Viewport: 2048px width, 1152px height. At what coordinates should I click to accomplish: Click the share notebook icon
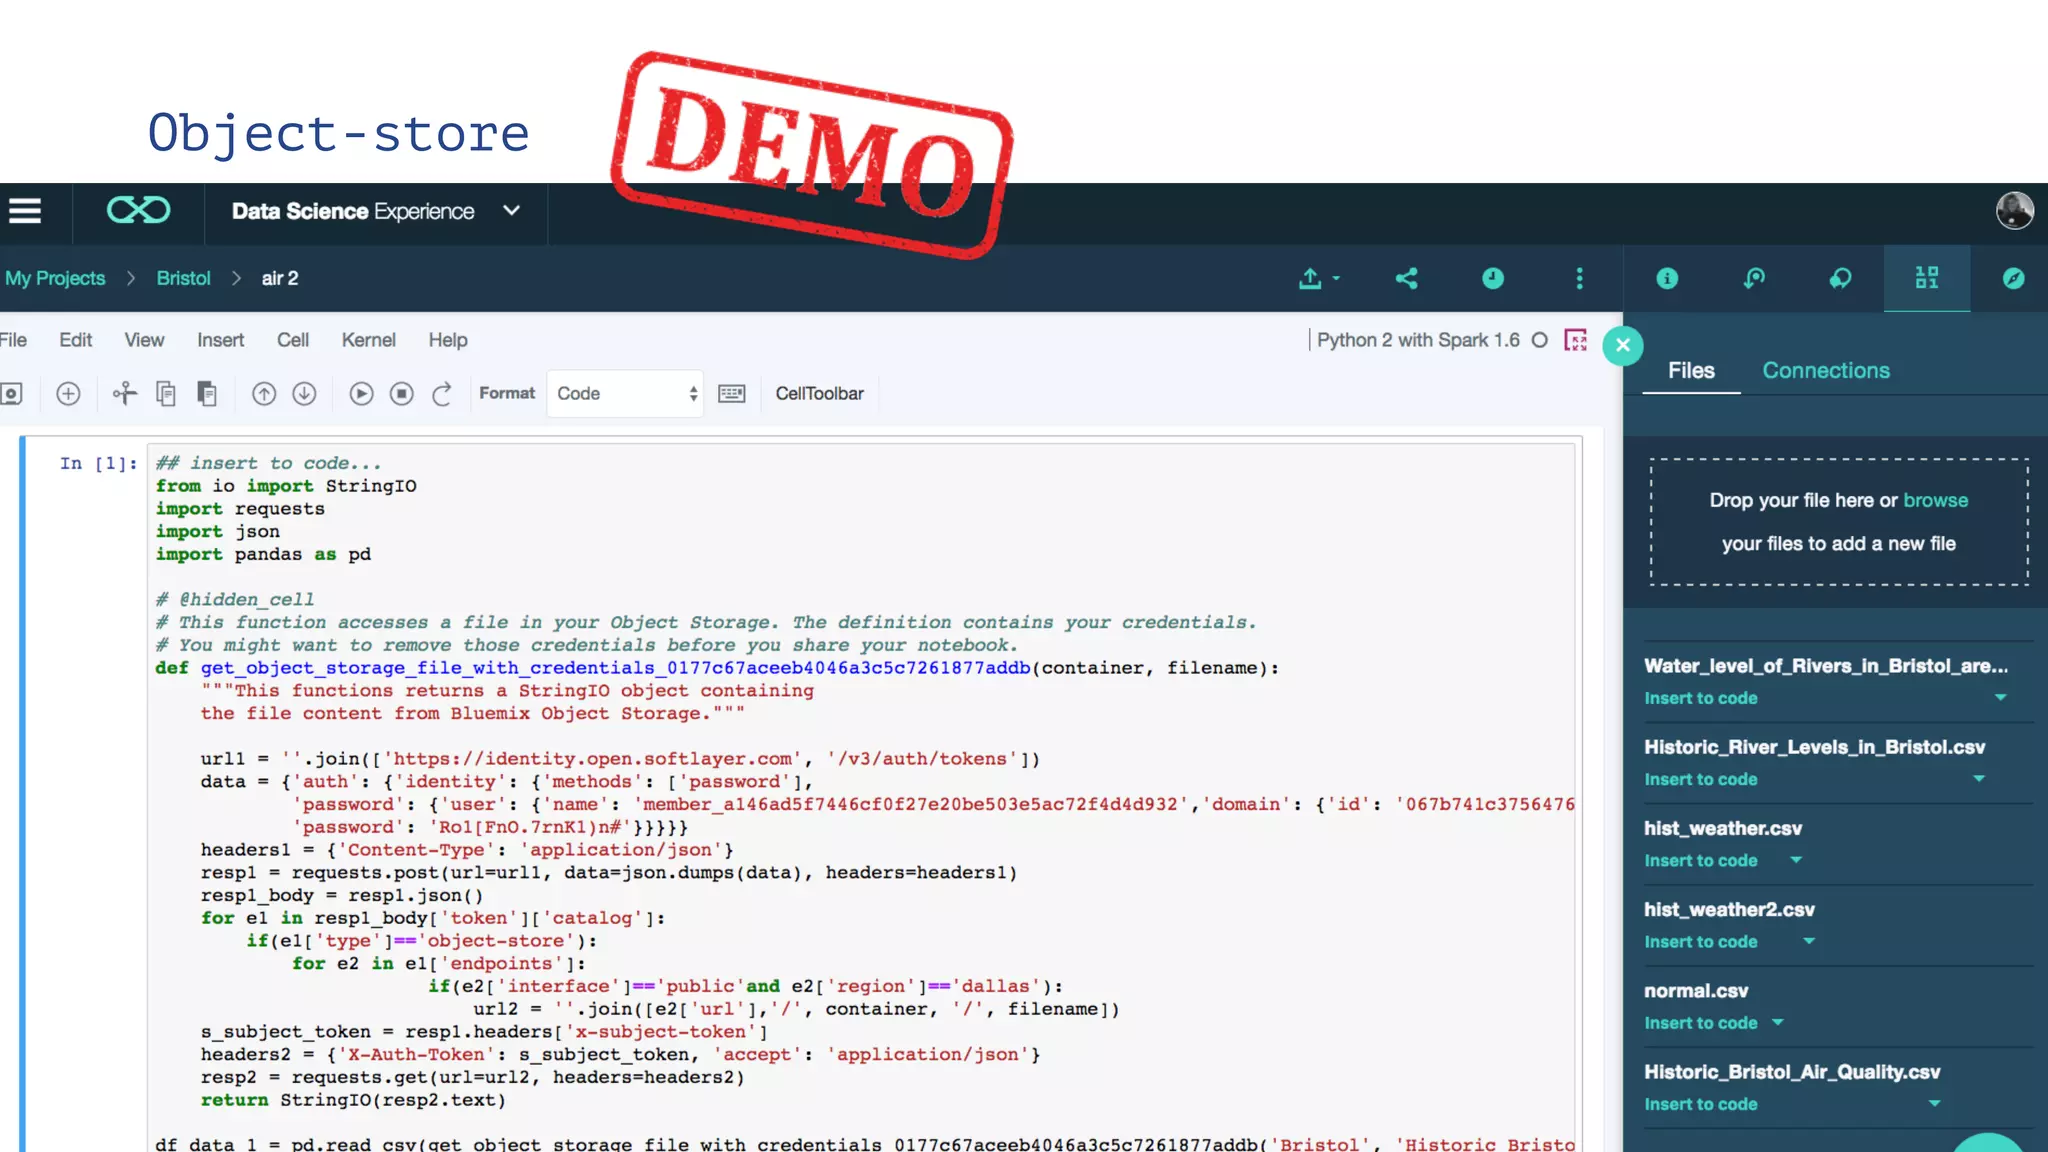1407,279
